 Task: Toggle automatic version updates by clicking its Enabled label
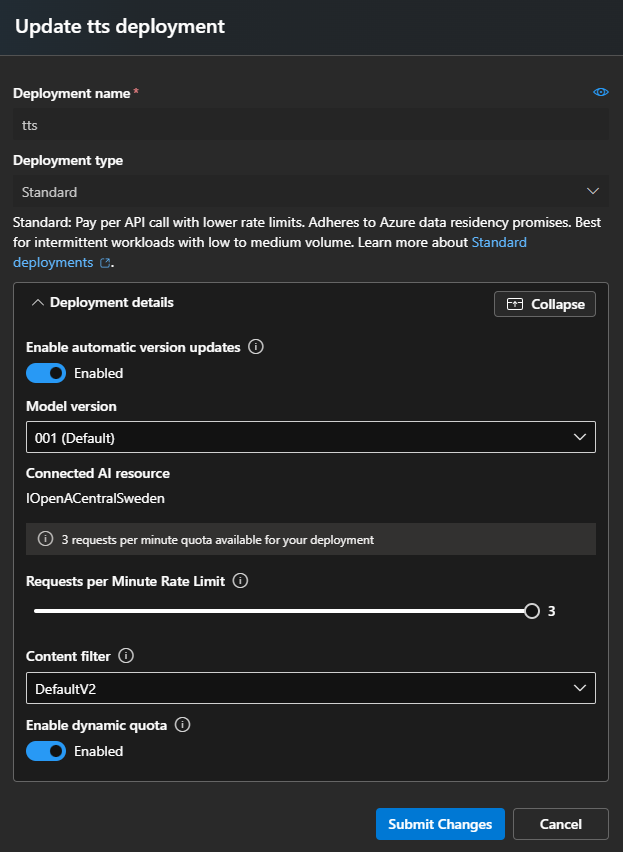99,372
